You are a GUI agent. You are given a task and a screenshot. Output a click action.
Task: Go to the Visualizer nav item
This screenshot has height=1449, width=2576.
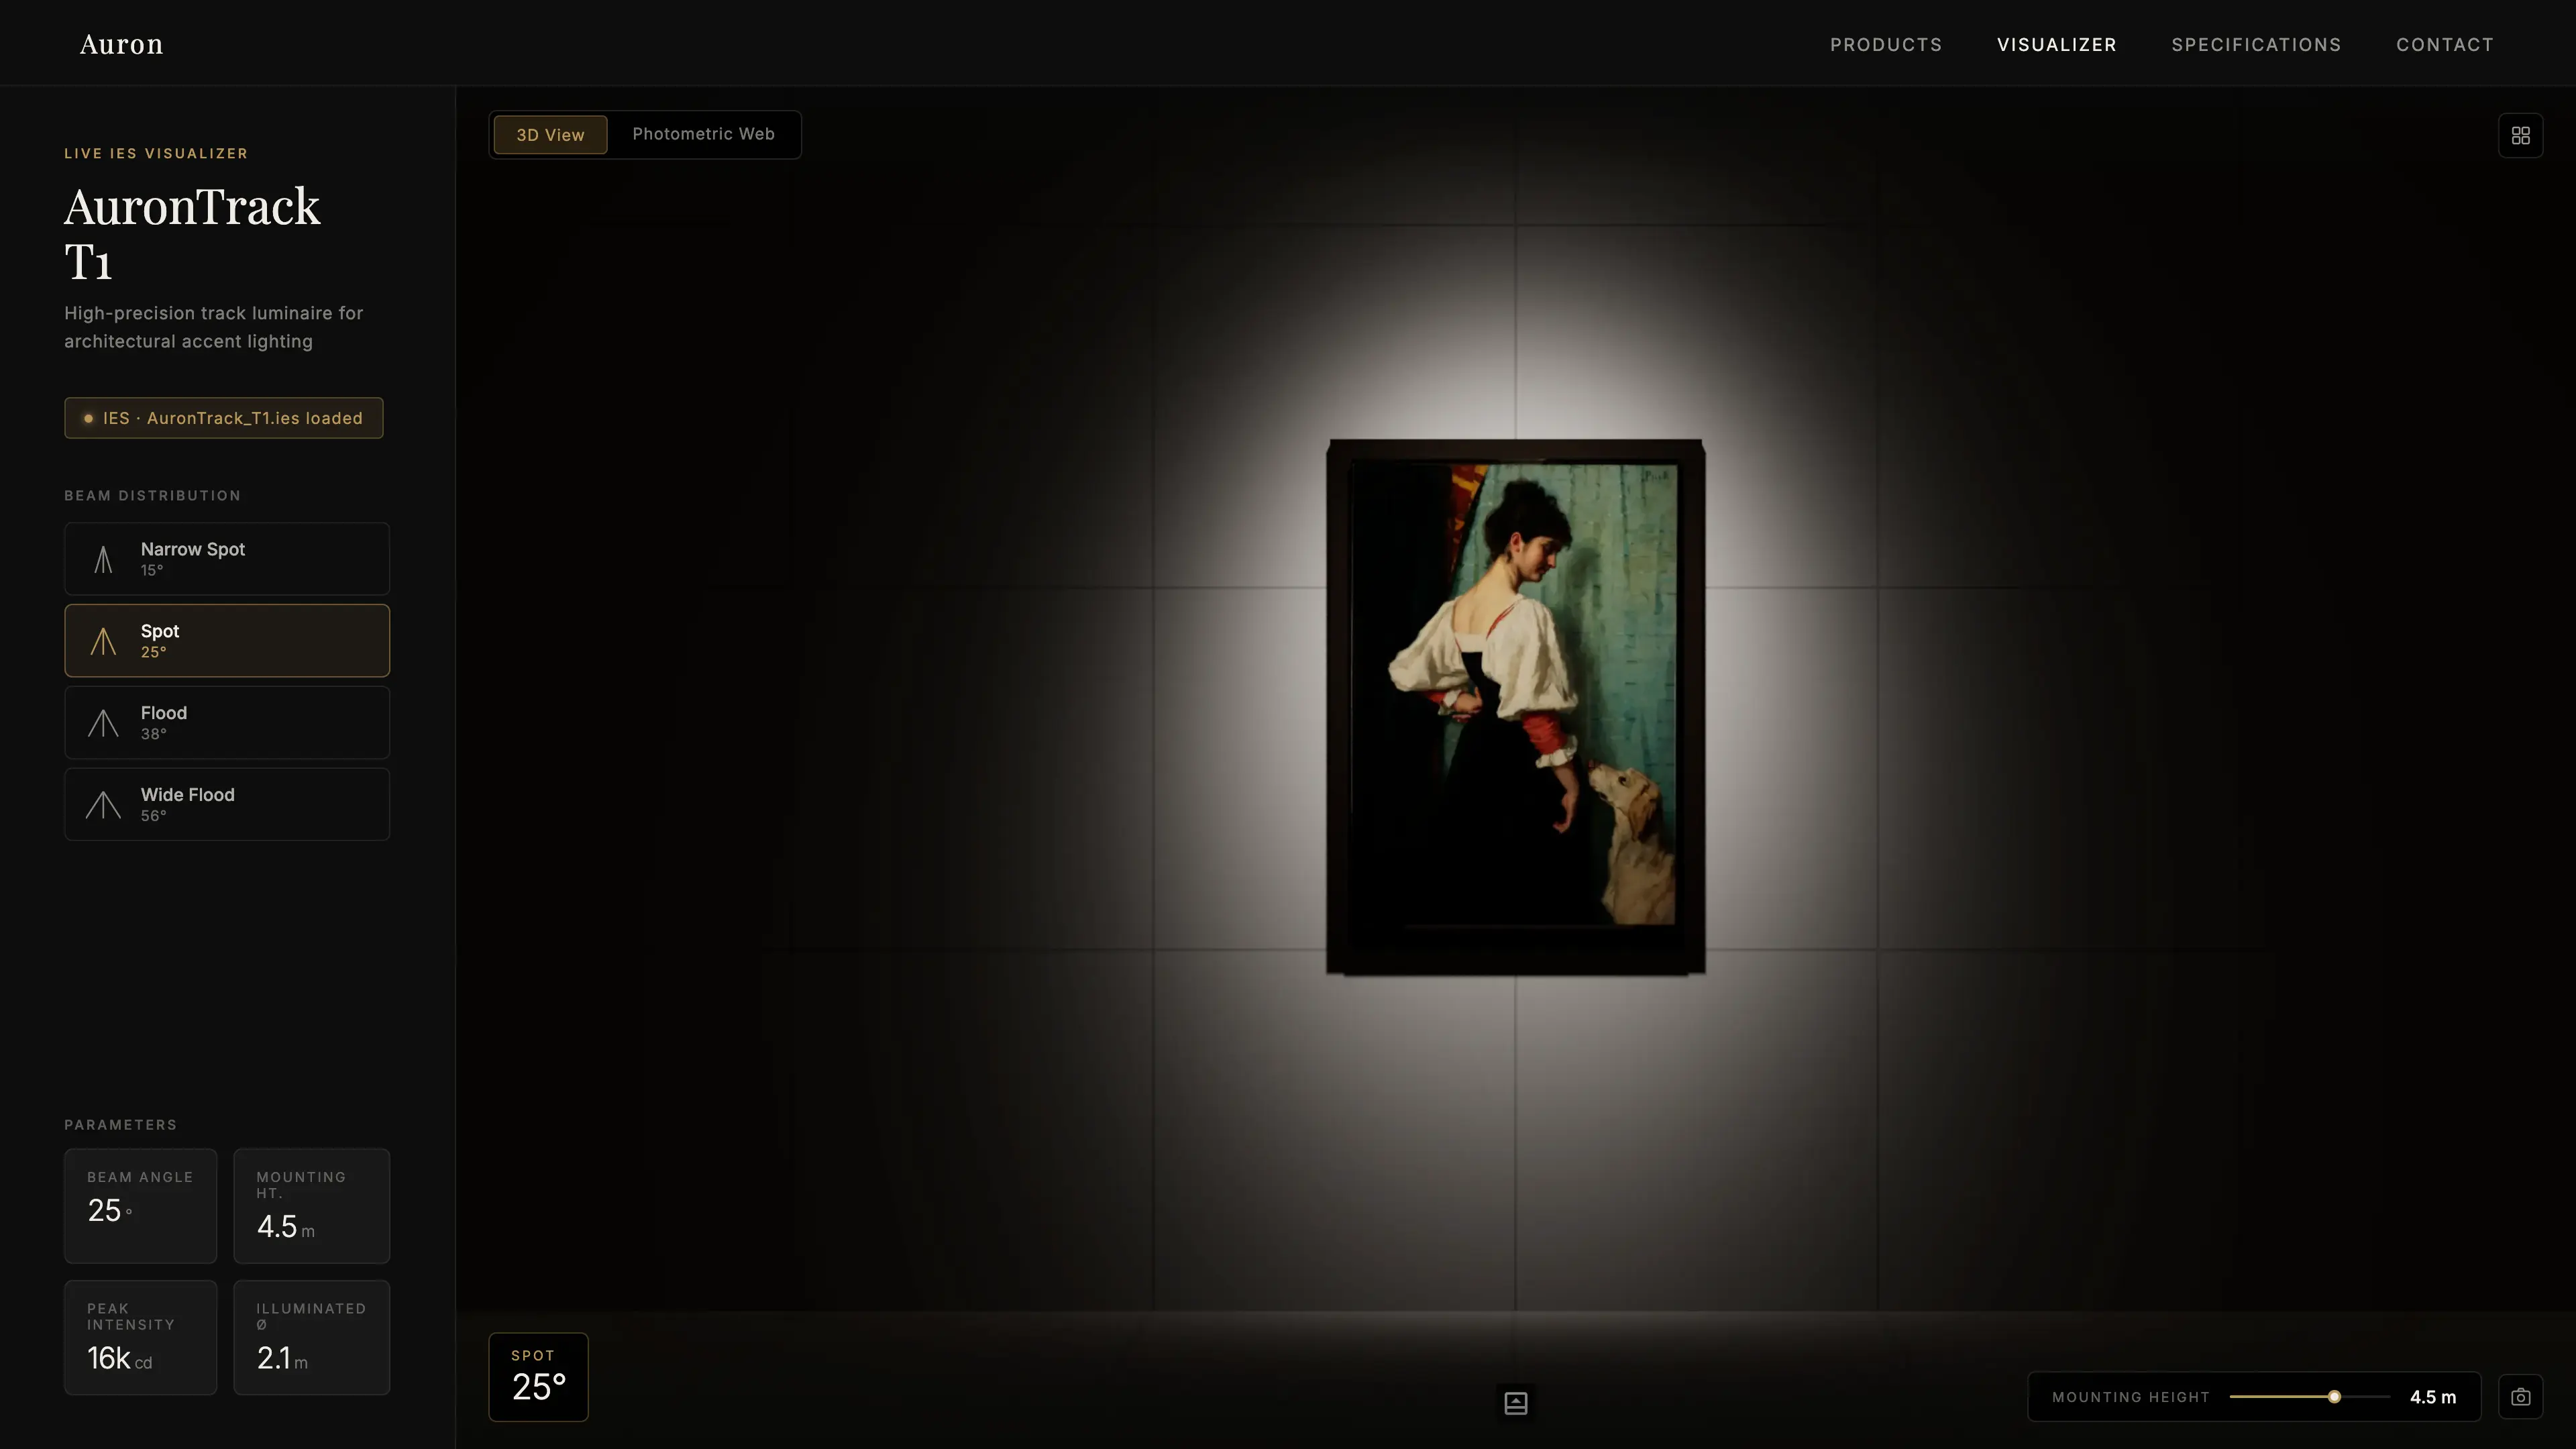[2057, 45]
